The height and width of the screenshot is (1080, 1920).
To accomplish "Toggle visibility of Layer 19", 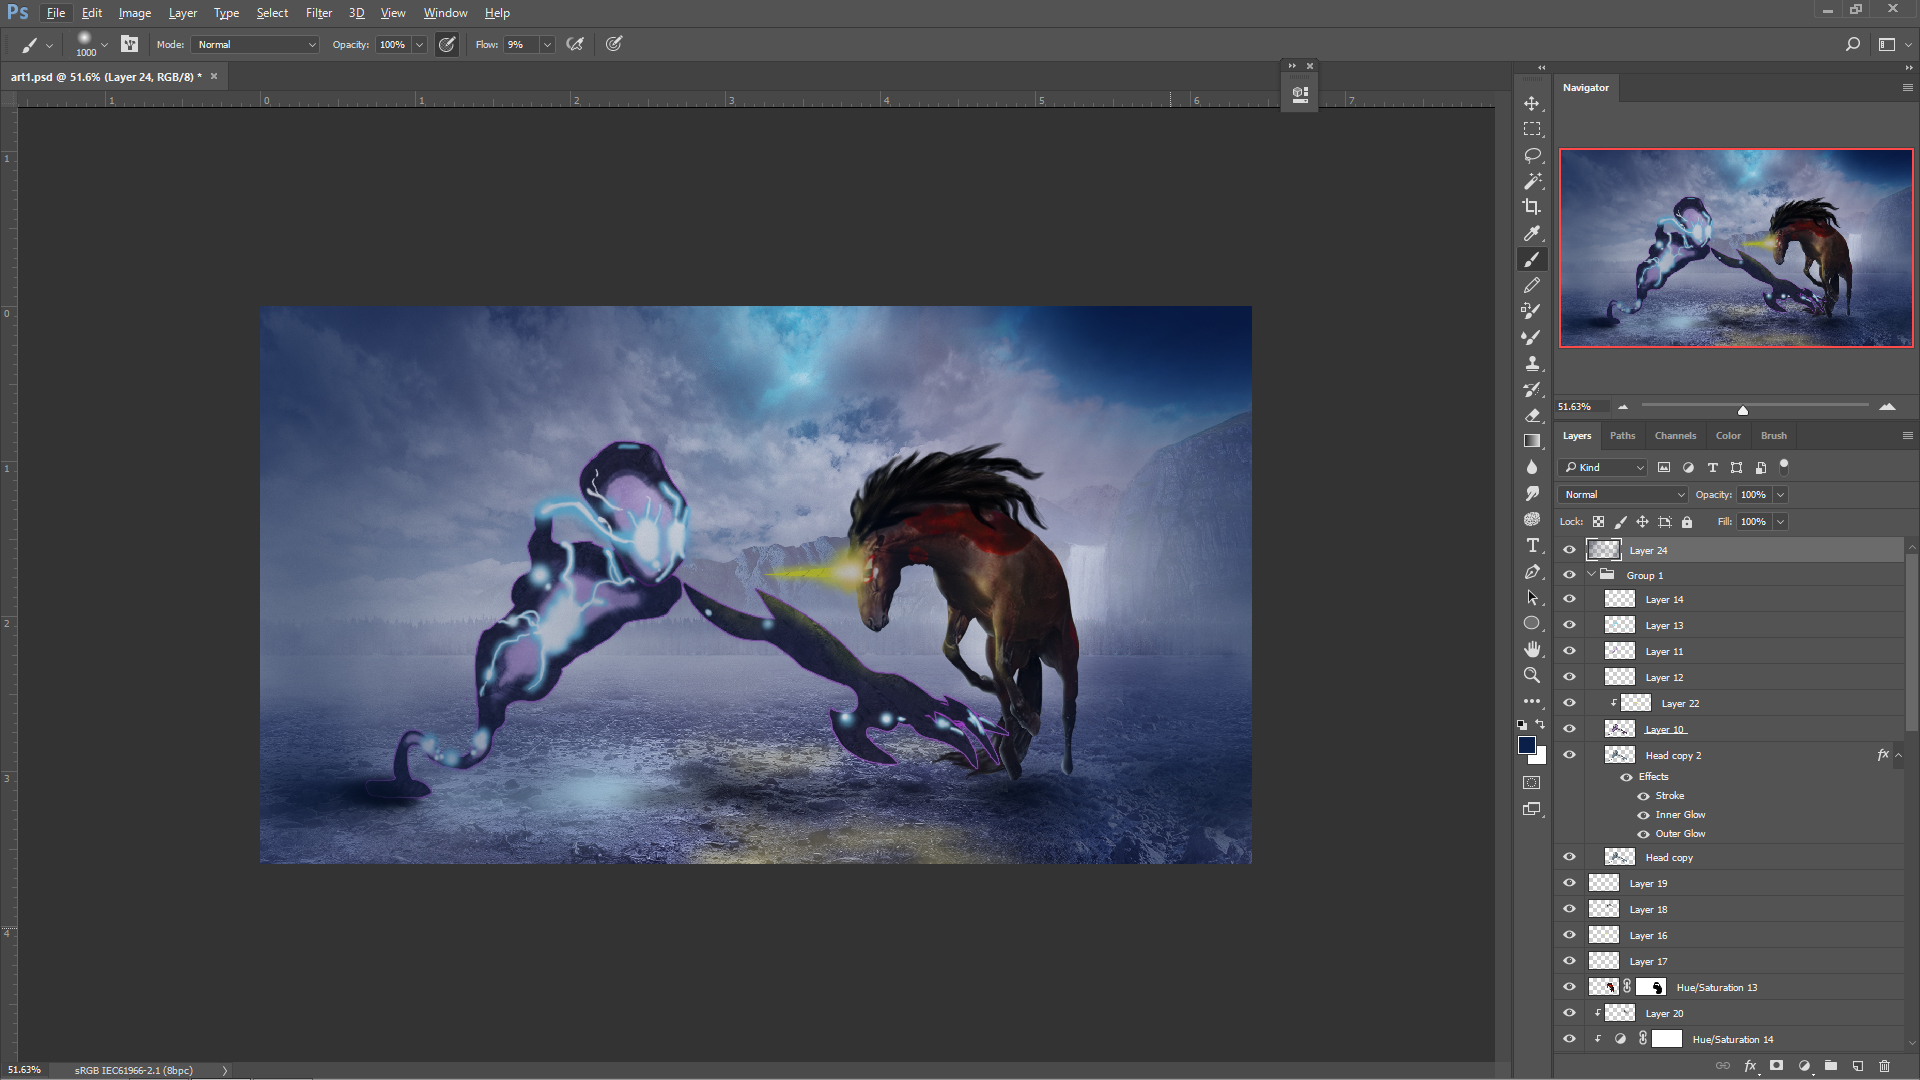I will (1569, 883).
